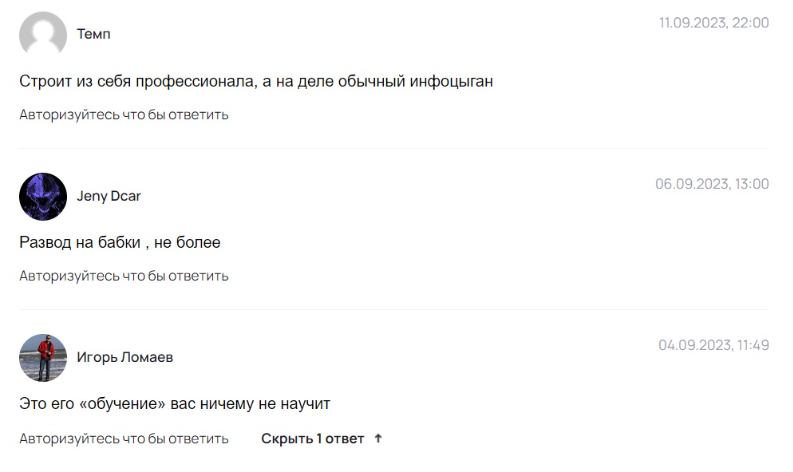This screenshot has width=793, height=472.
Task: Click the comment starting with Строит из себя
Action: [x=256, y=81]
